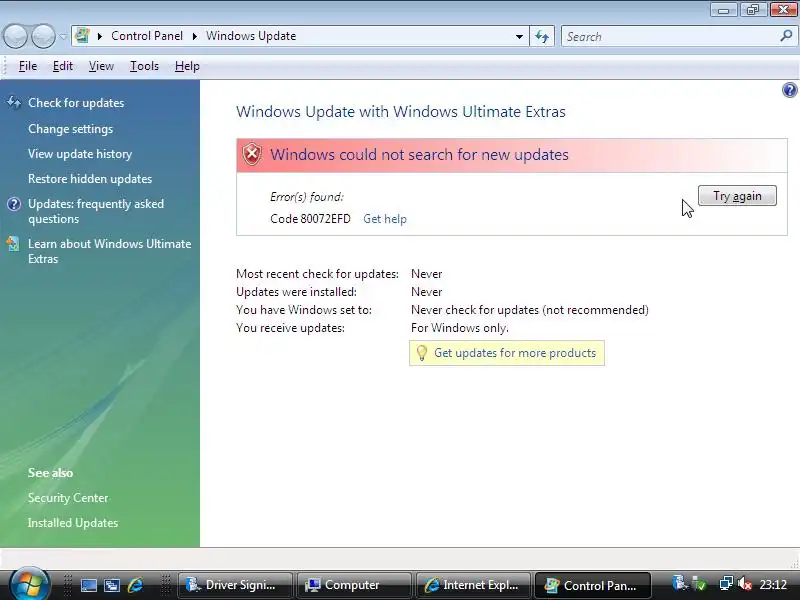
Task: Open the Help menu
Action: click(187, 66)
